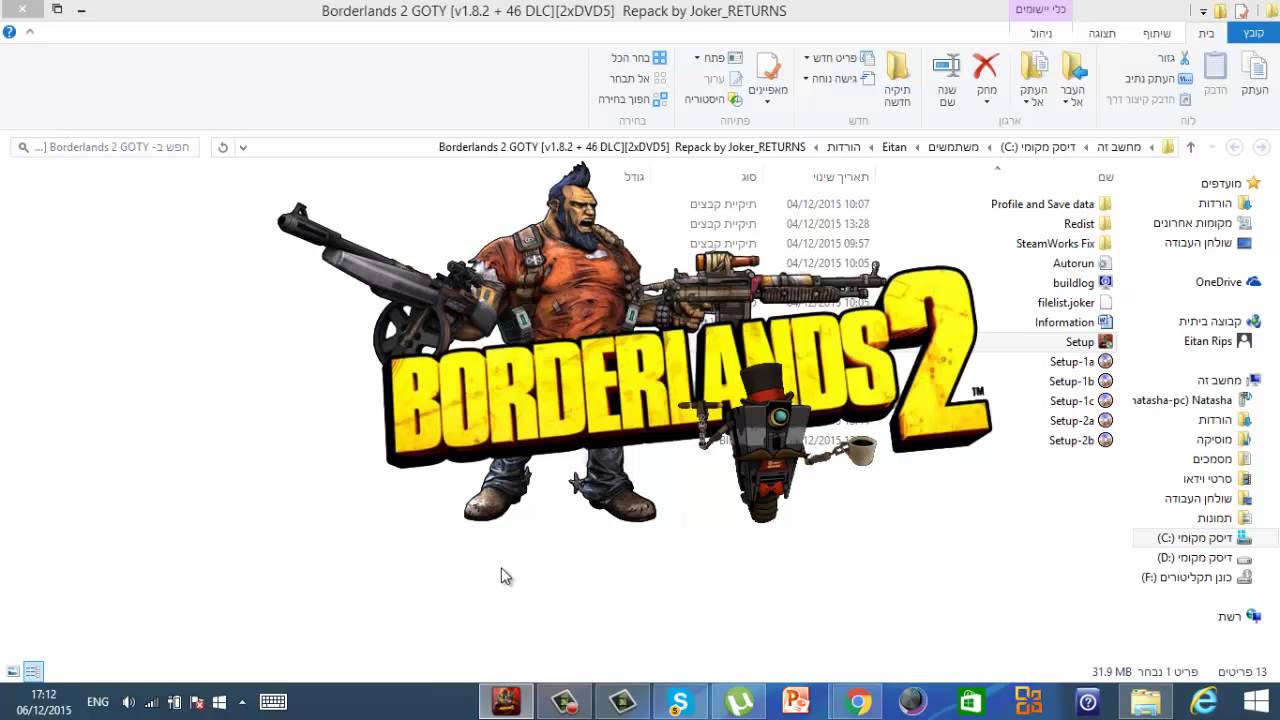Select the Autorun file
Image resolution: width=1280 pixels, height=720 pixels.
(1082, 263)
